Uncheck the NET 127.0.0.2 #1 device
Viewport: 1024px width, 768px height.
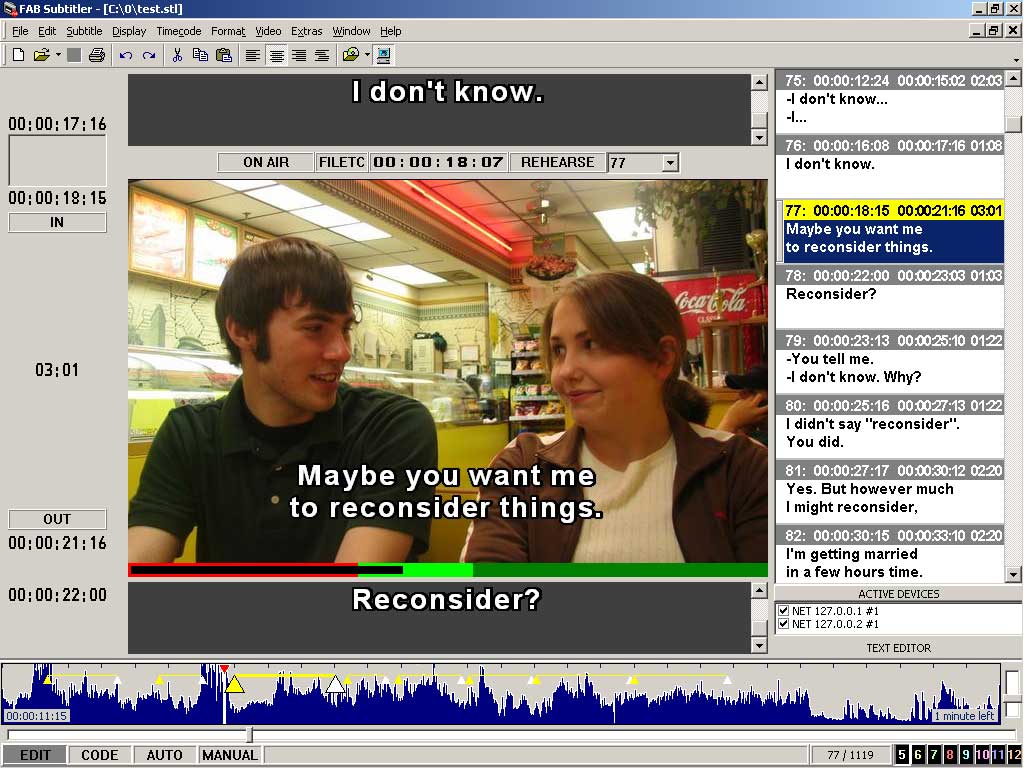(784, 624)
